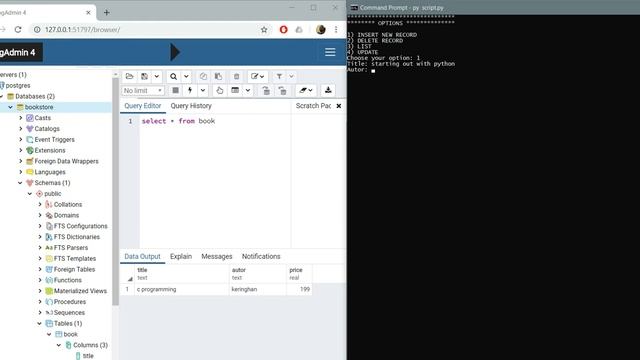The height and width of the screenshot is (360, 640).
Task: Expand the Casts tree node
Action: [21, 118]
